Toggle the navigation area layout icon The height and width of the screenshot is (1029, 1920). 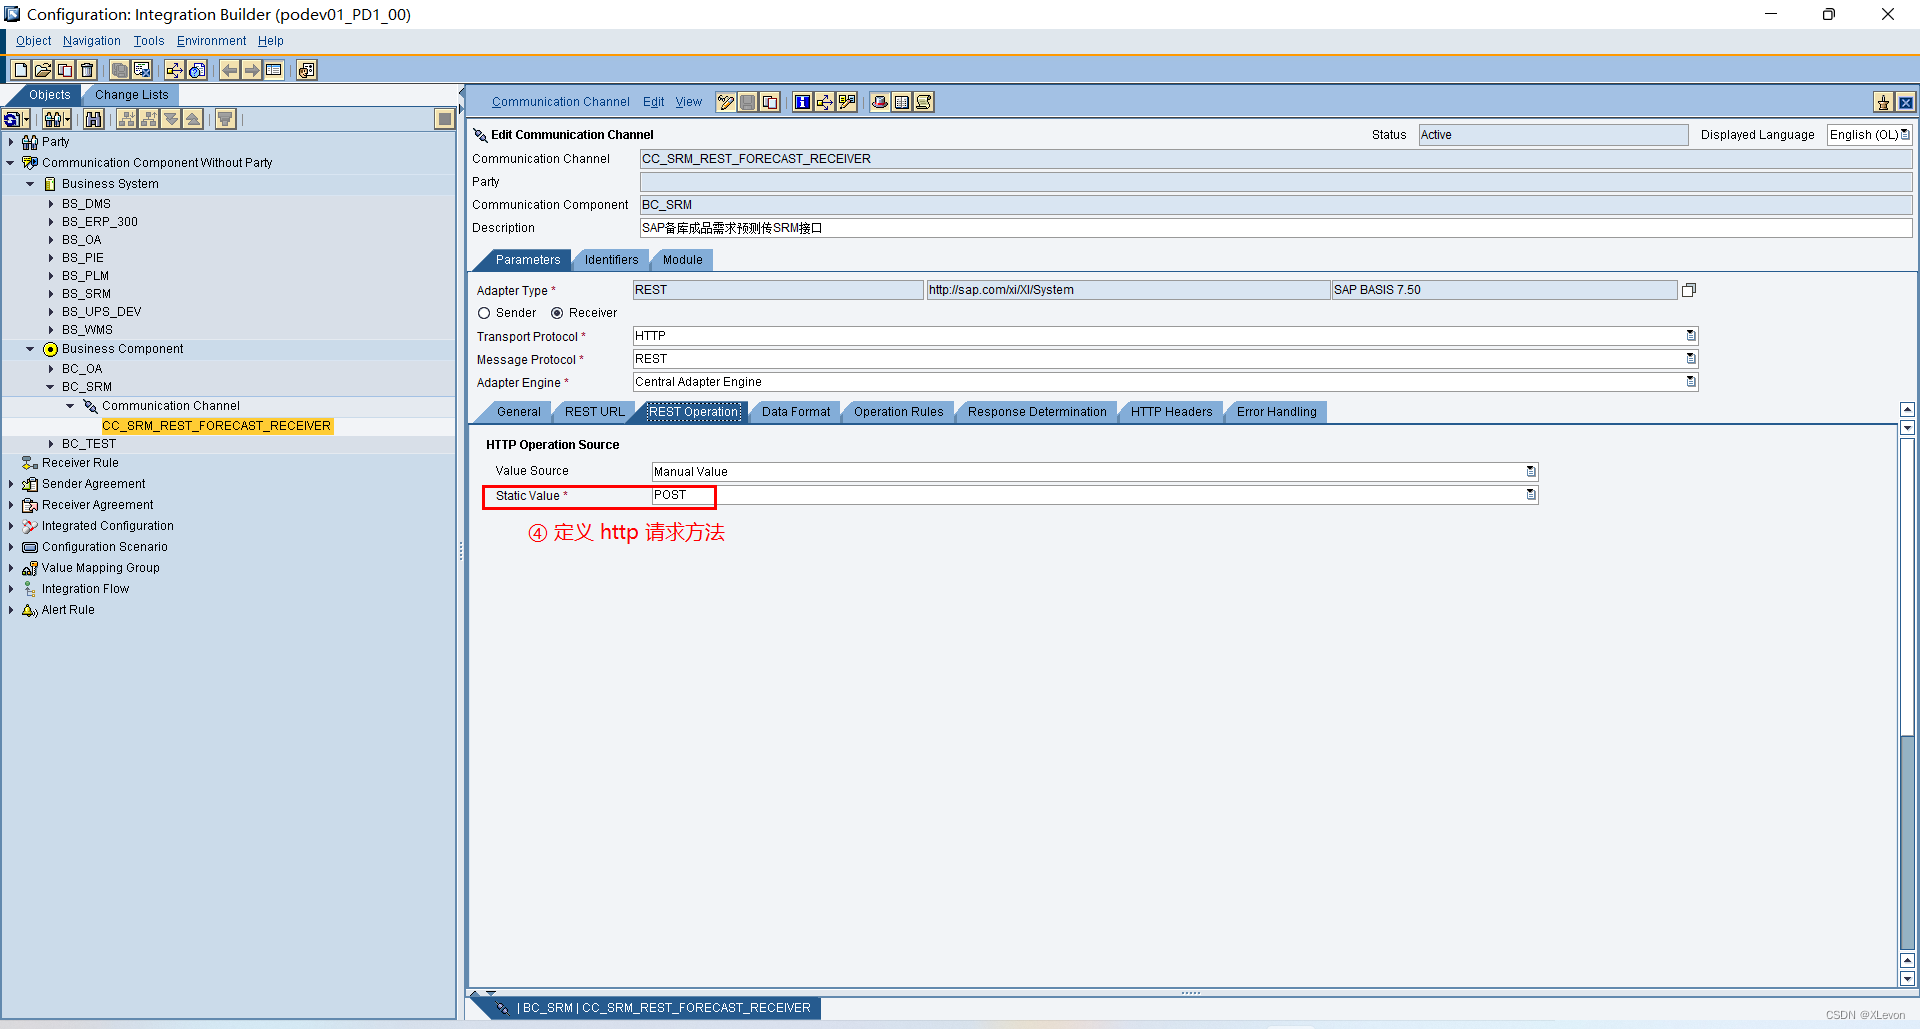(x=273, y=70)
